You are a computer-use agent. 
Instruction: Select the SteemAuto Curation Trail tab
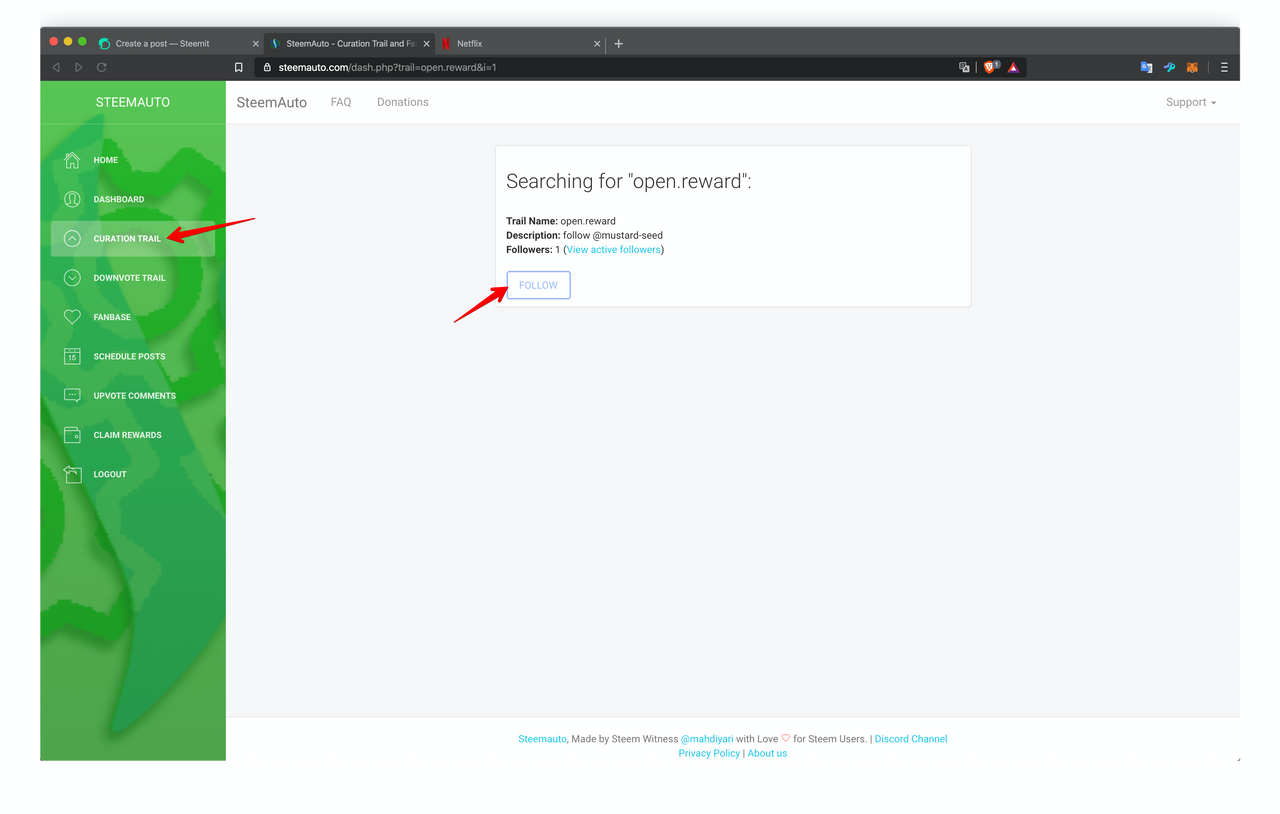[350, 44]
